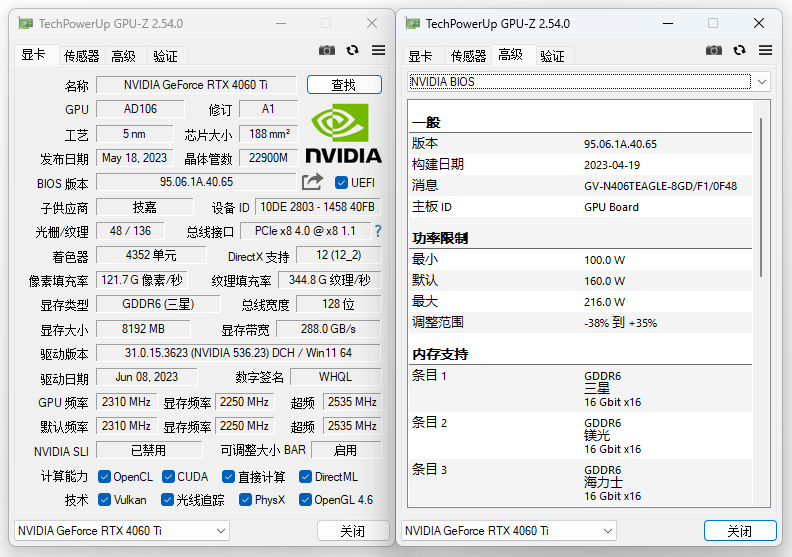792x557 pixels.
Task: Open GPU selector dropdown in left window
Action: pos(122,531)
